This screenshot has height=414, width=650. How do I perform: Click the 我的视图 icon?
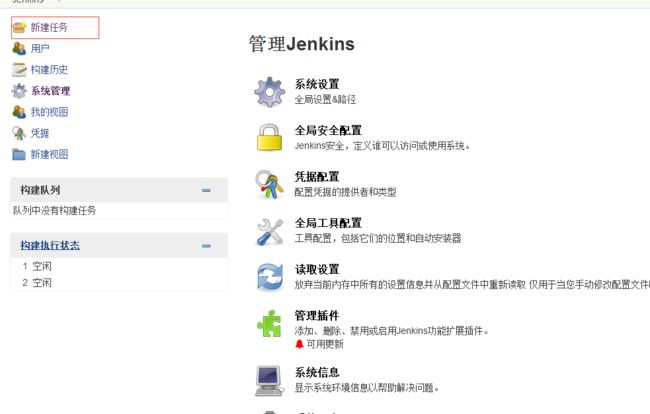pyautogui.click(x=19, y=112)
